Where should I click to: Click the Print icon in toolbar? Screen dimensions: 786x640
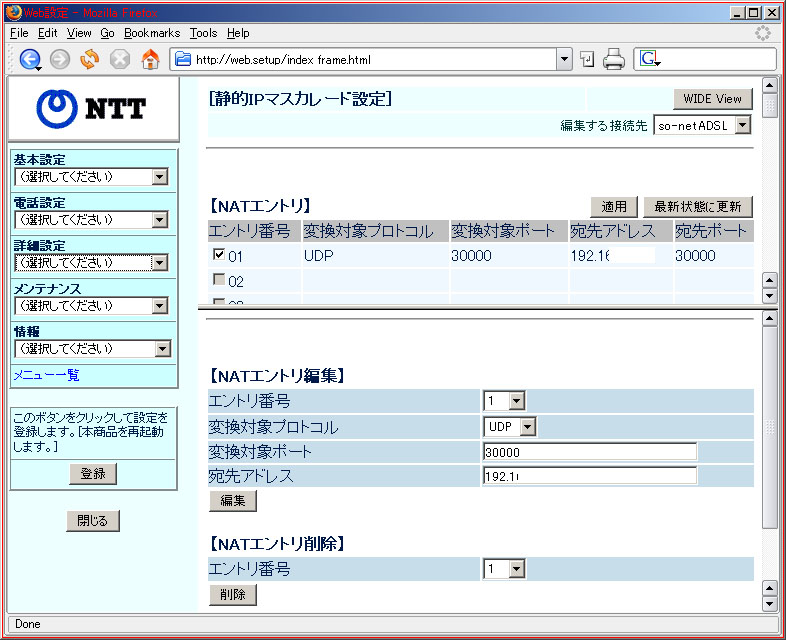pos(614,59)
